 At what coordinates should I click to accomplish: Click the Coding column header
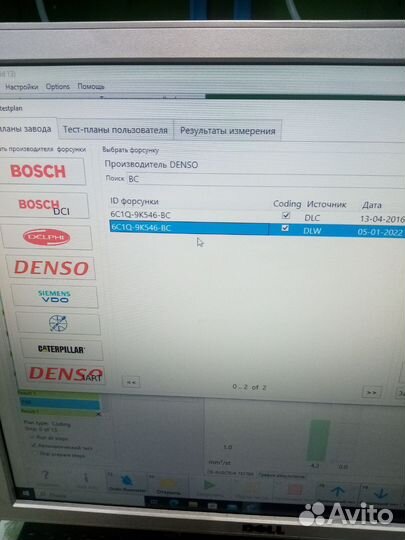(x=287, y=204)
